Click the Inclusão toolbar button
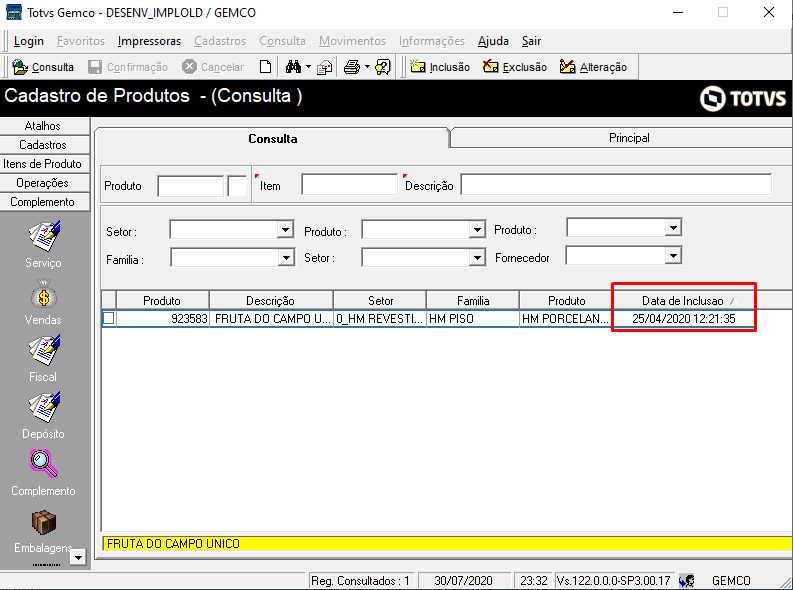Viewport: 793px width, 590px height. [x=440, y=67]
